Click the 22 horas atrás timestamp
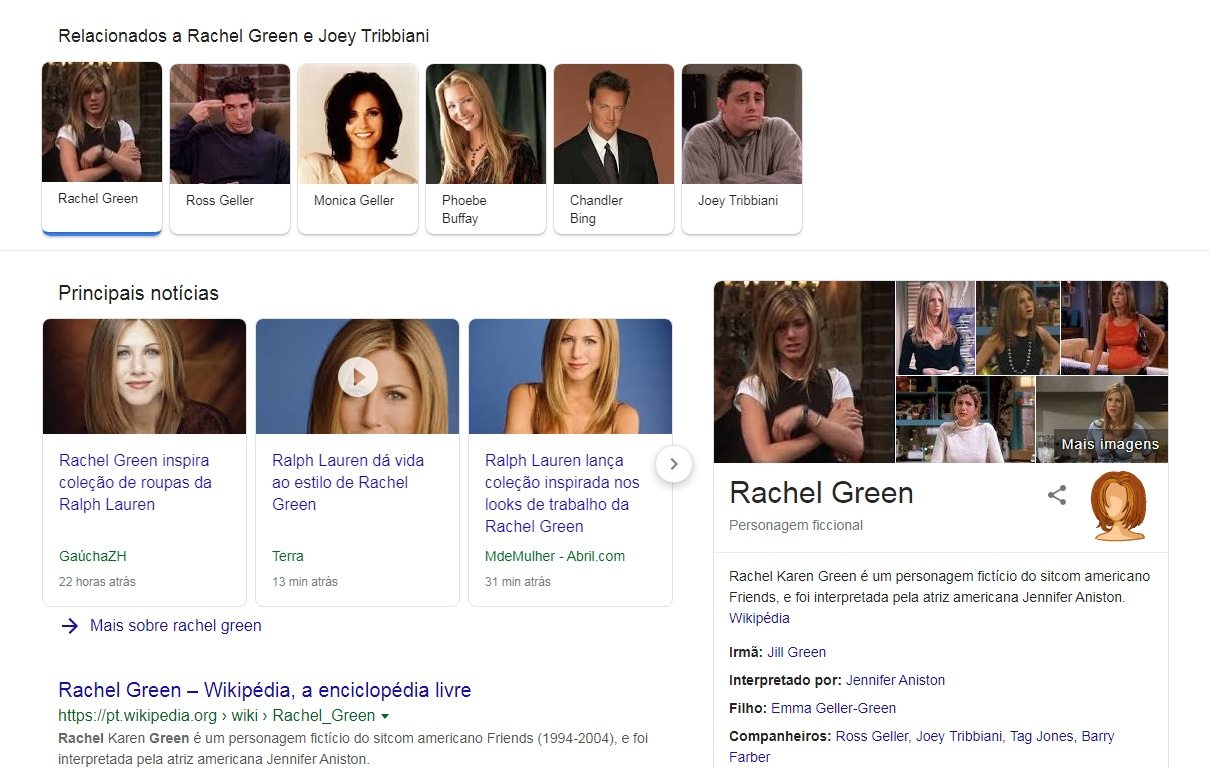 pos(97,581)
